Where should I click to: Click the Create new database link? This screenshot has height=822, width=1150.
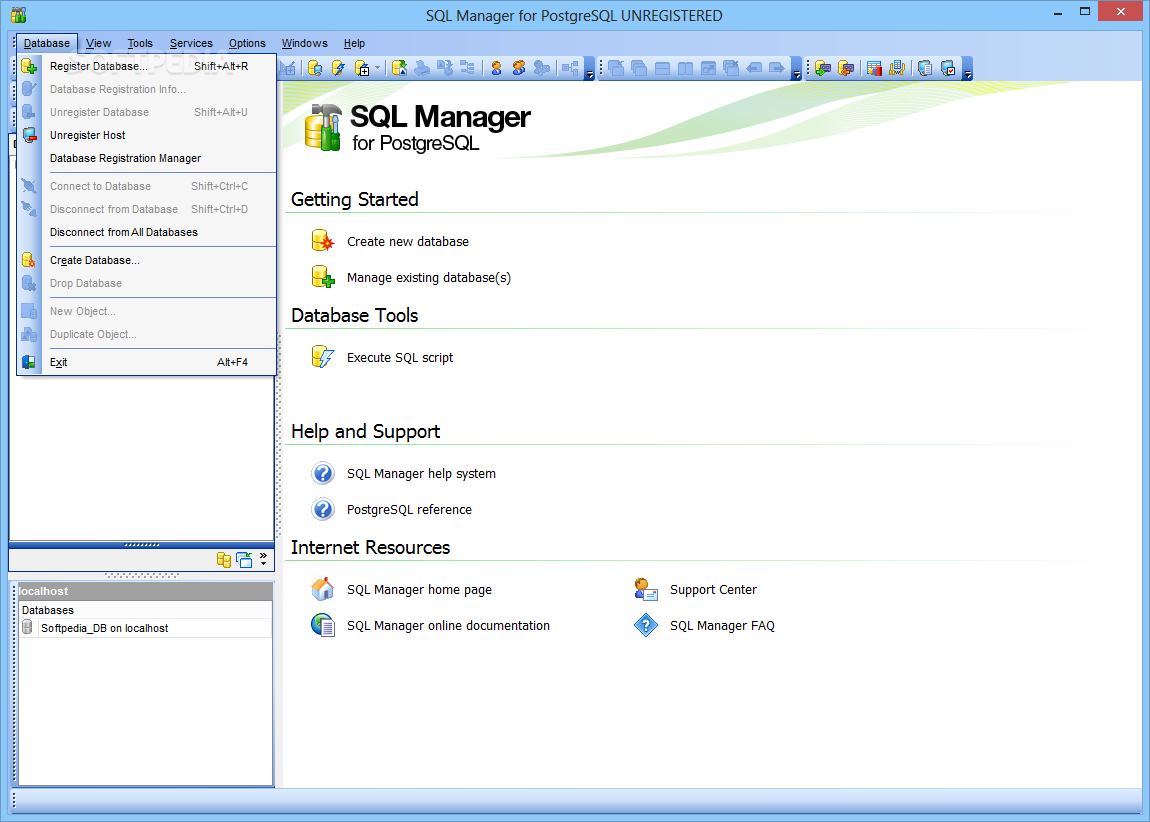tap(408, 241)
